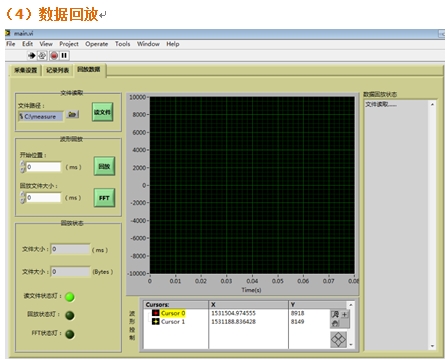Click the diamond cursor mover pad
Screen dimensions: 446x360
tap(338, 340)
